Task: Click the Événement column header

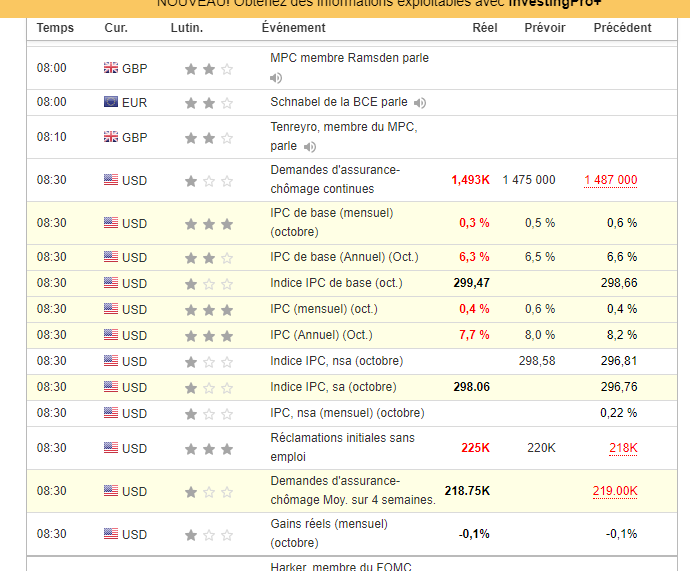Action: 293,28
